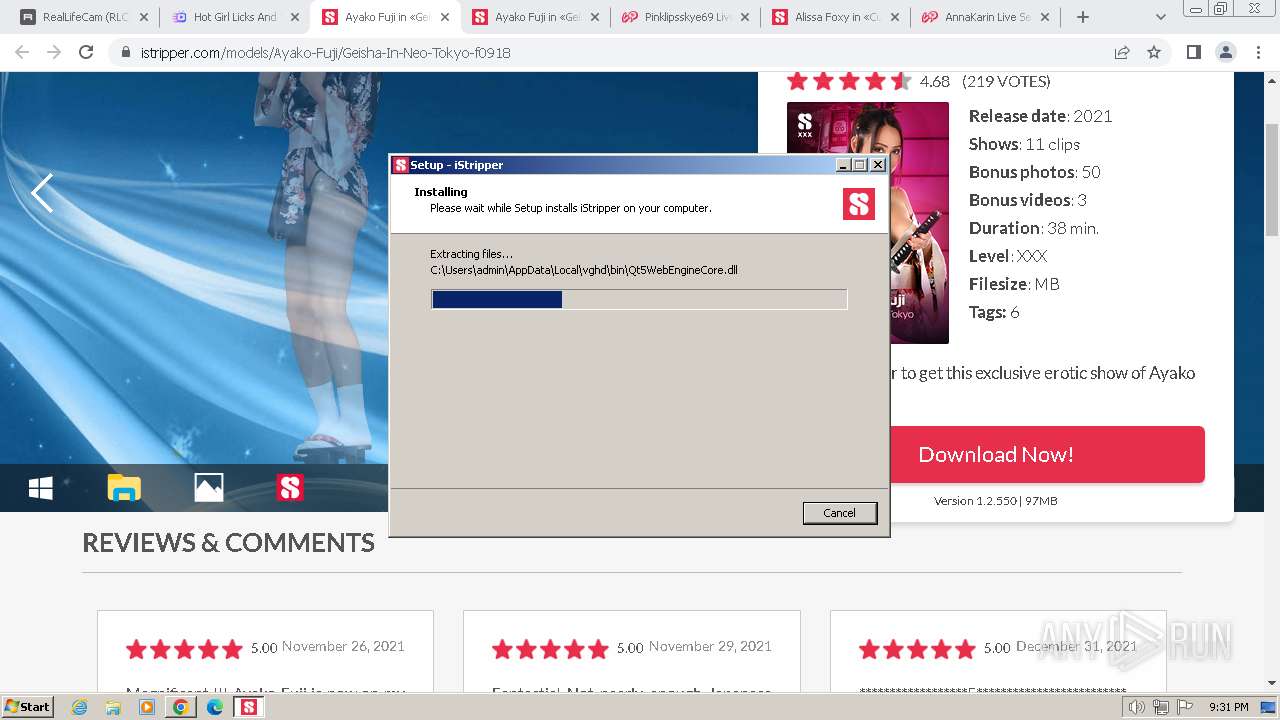1280x720 pixels.
Task: Open the Windows Start menu
Action: (x=28, y=707)
